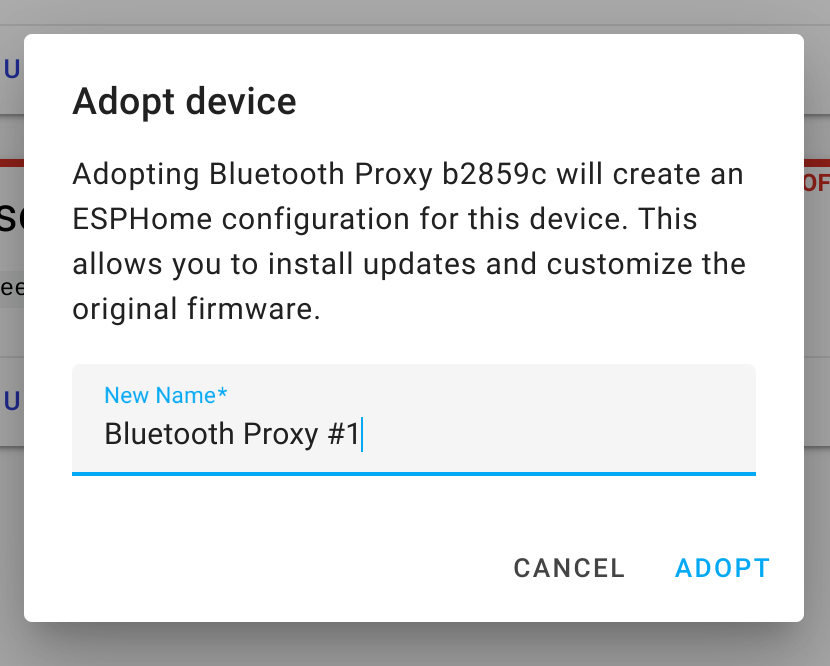Viewport: 830px width, 666px height.
Task: Click the dimmed backdrop below the dialog
Action: coord(415,646)
